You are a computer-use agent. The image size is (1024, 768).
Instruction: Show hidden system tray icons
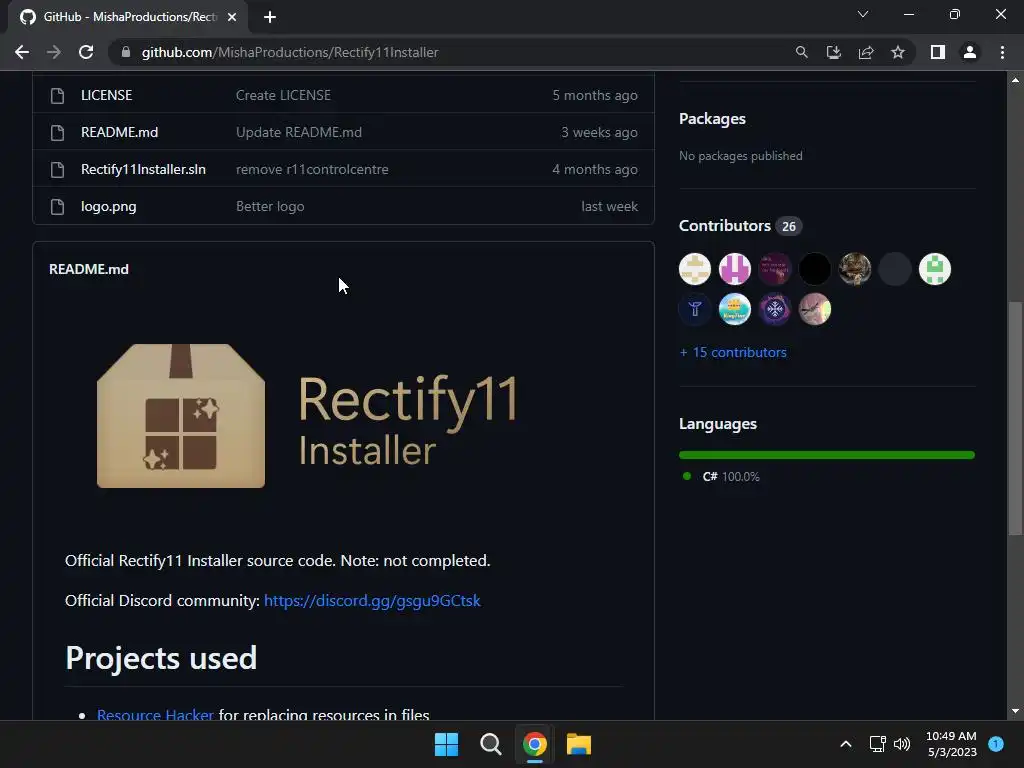(846, 744)
